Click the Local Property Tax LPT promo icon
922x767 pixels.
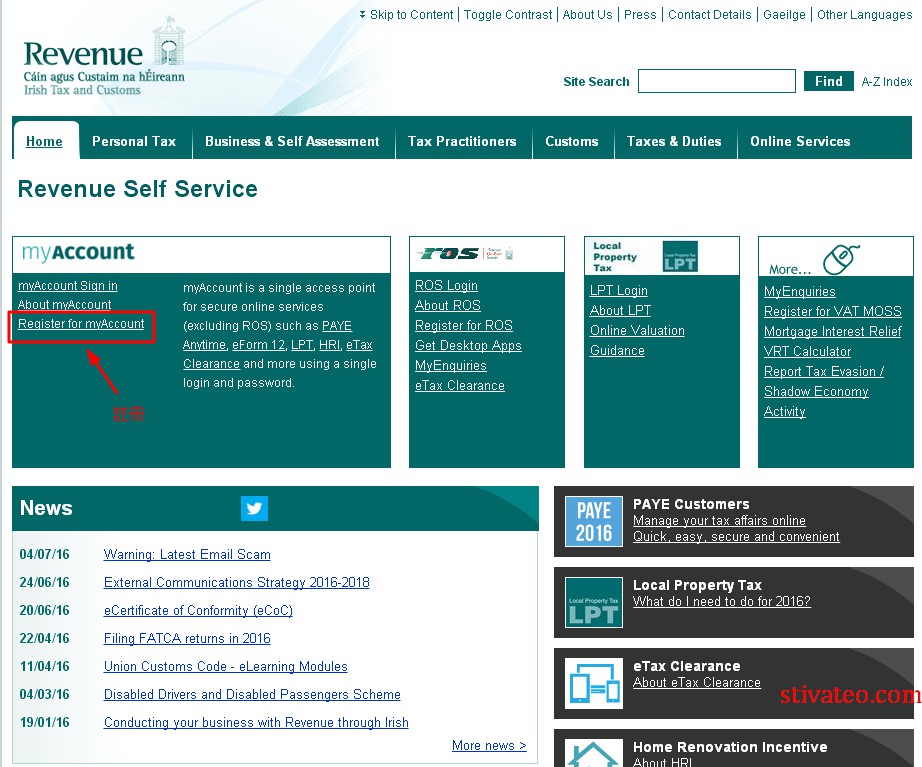pyautogui.click(x=593, y=602)
